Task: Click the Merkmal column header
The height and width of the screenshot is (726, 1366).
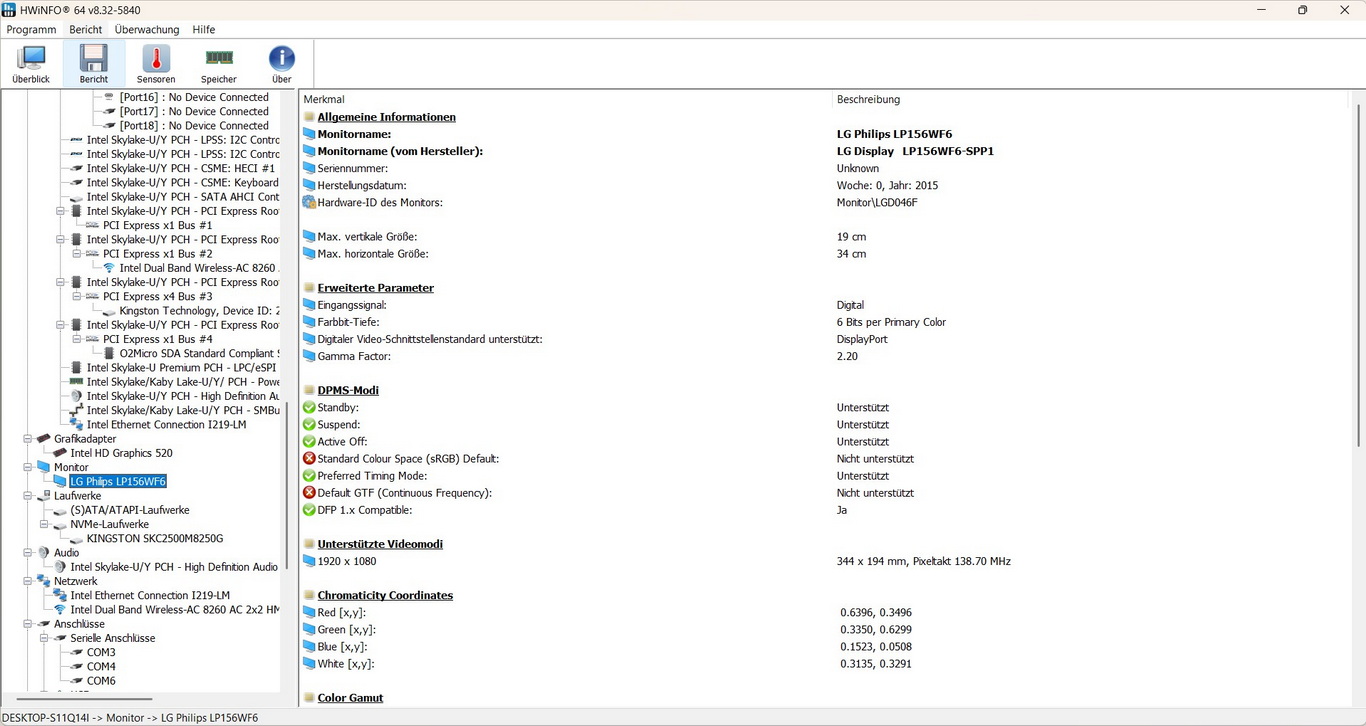Action: [324, 100]
